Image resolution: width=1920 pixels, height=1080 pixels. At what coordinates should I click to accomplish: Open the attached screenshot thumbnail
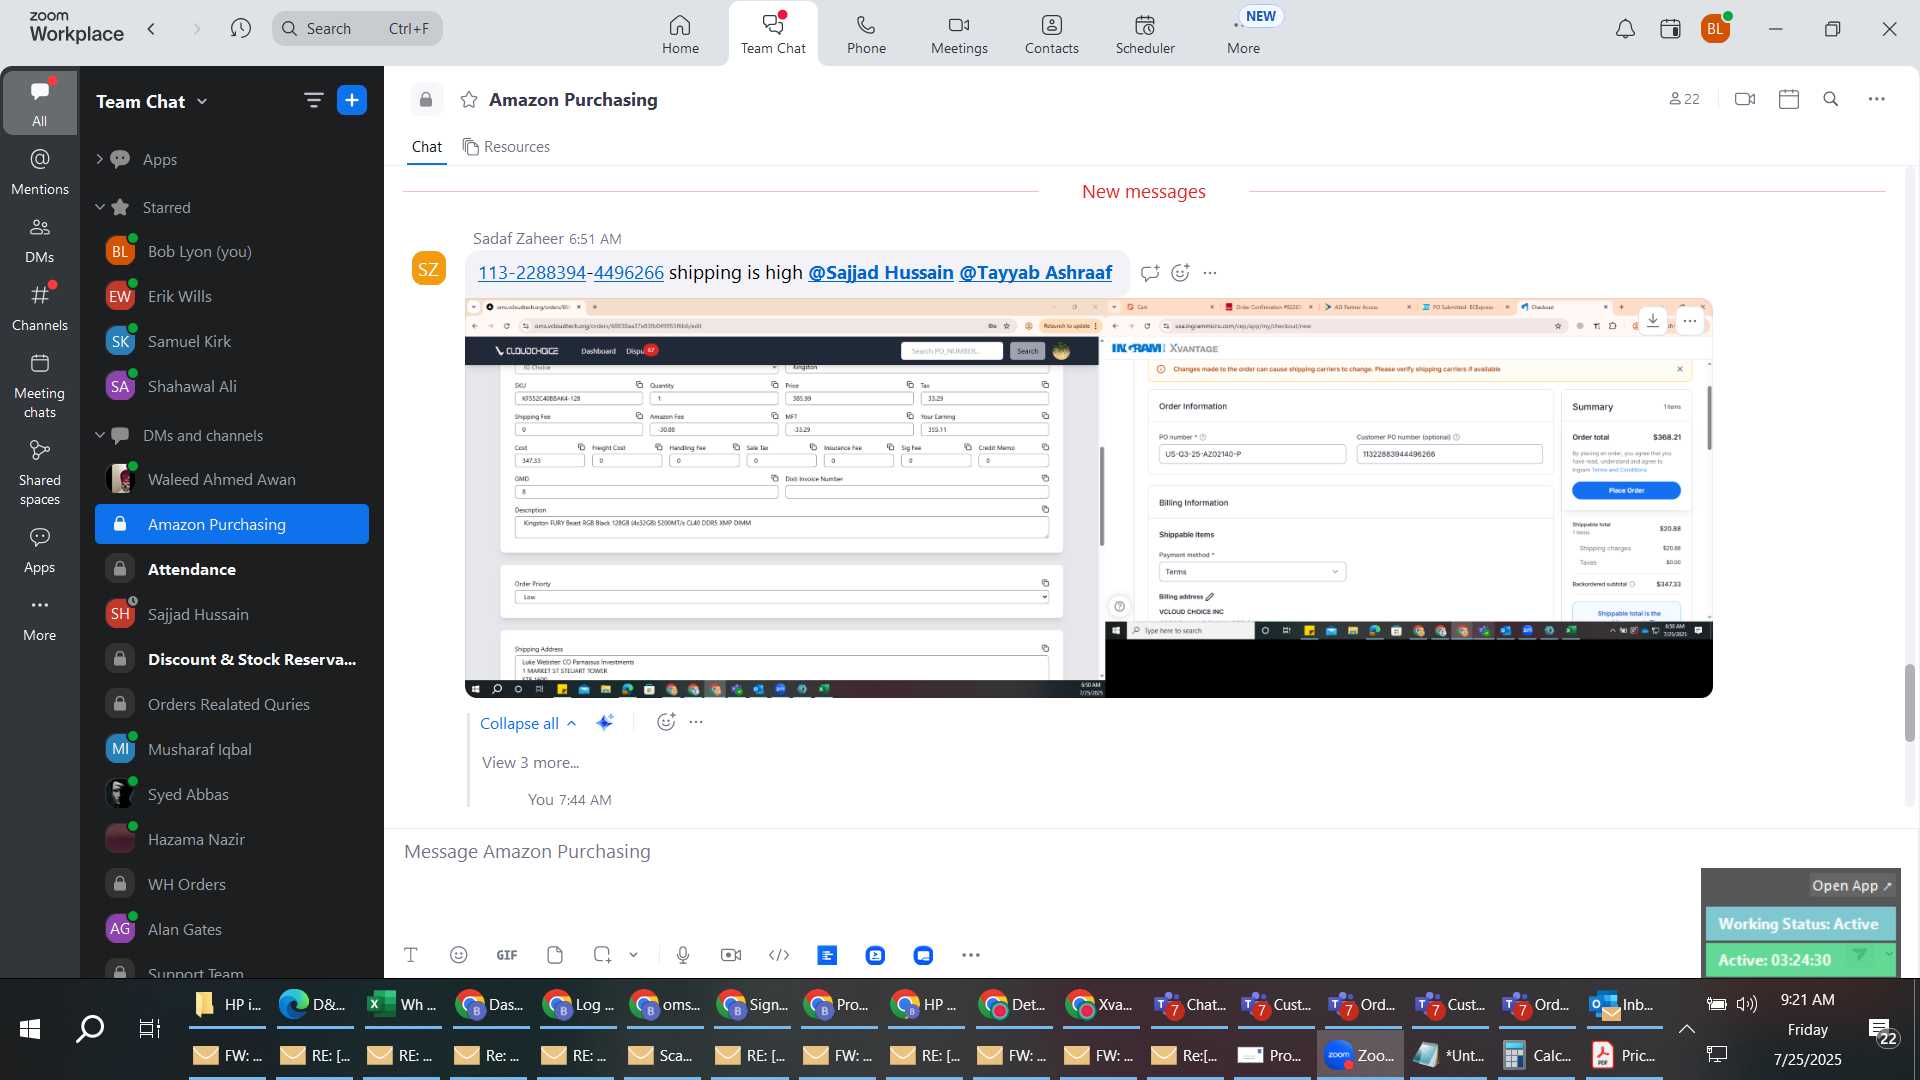pyautogui.click(x=1088, y=498)
